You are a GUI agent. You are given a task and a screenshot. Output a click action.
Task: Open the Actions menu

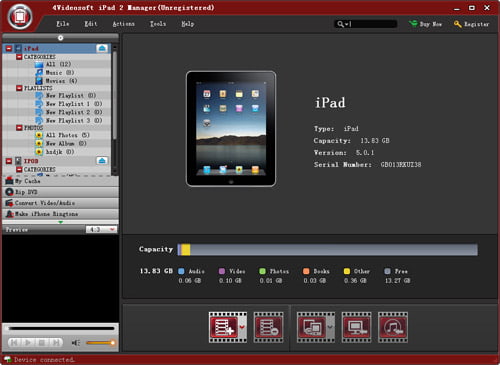point(124,24)
